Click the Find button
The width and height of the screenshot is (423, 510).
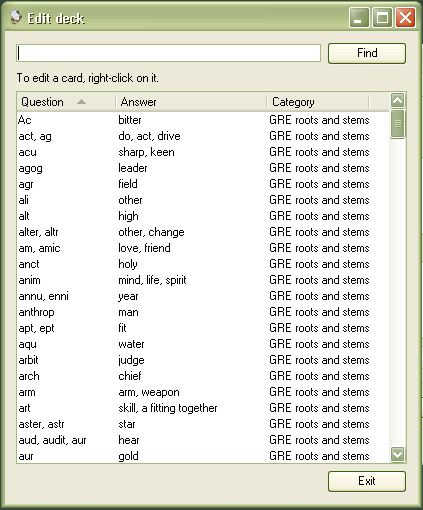[x=367, y=53]
